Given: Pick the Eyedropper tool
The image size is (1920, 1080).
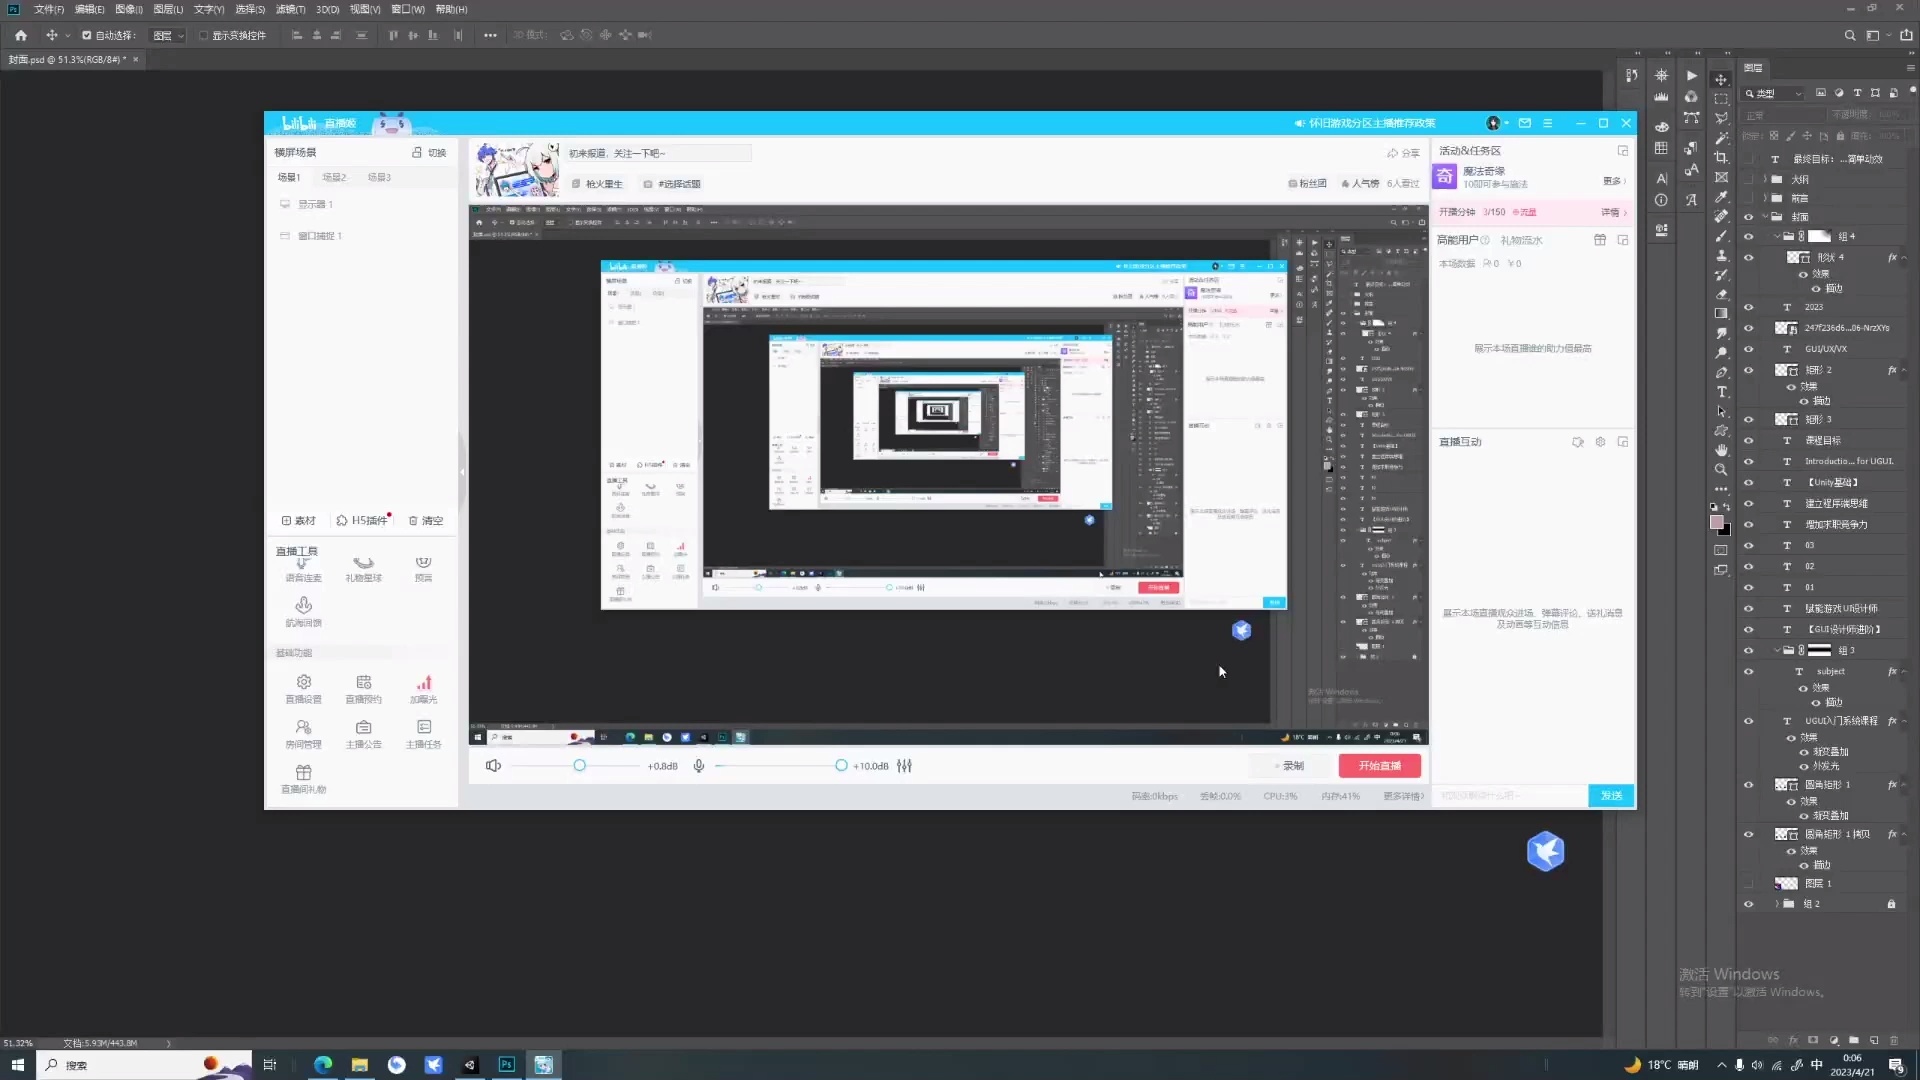Looking at the screenshot, I should tap(1721, 197).
